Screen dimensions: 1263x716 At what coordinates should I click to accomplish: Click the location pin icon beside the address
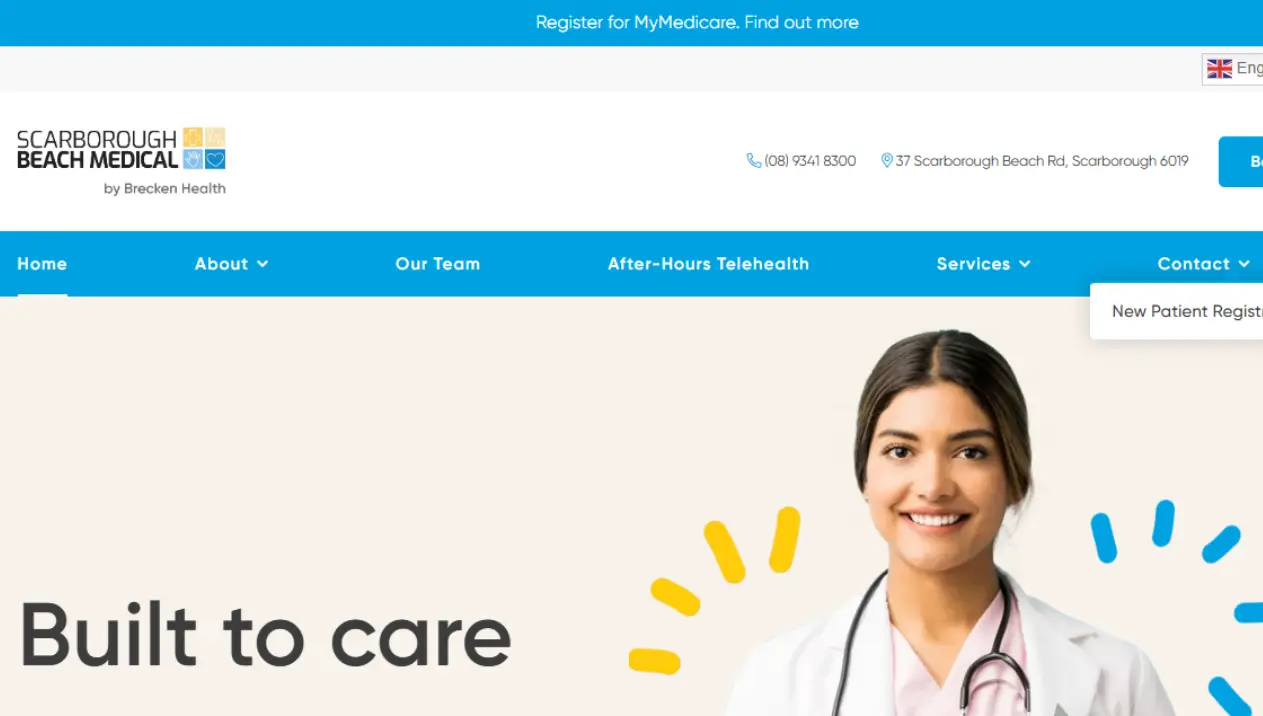pyautogui.click(x=886, y=161)
